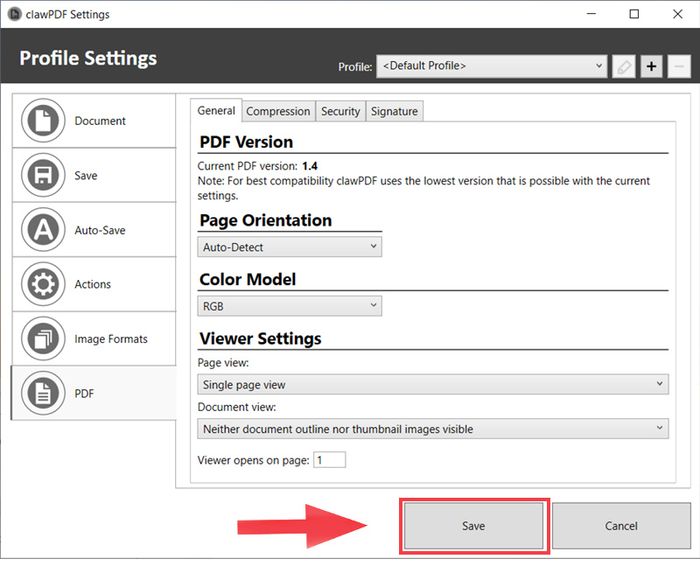The image size is (700, 572).
Task: Click the Save button at bottom
Action: click(474, 526)
